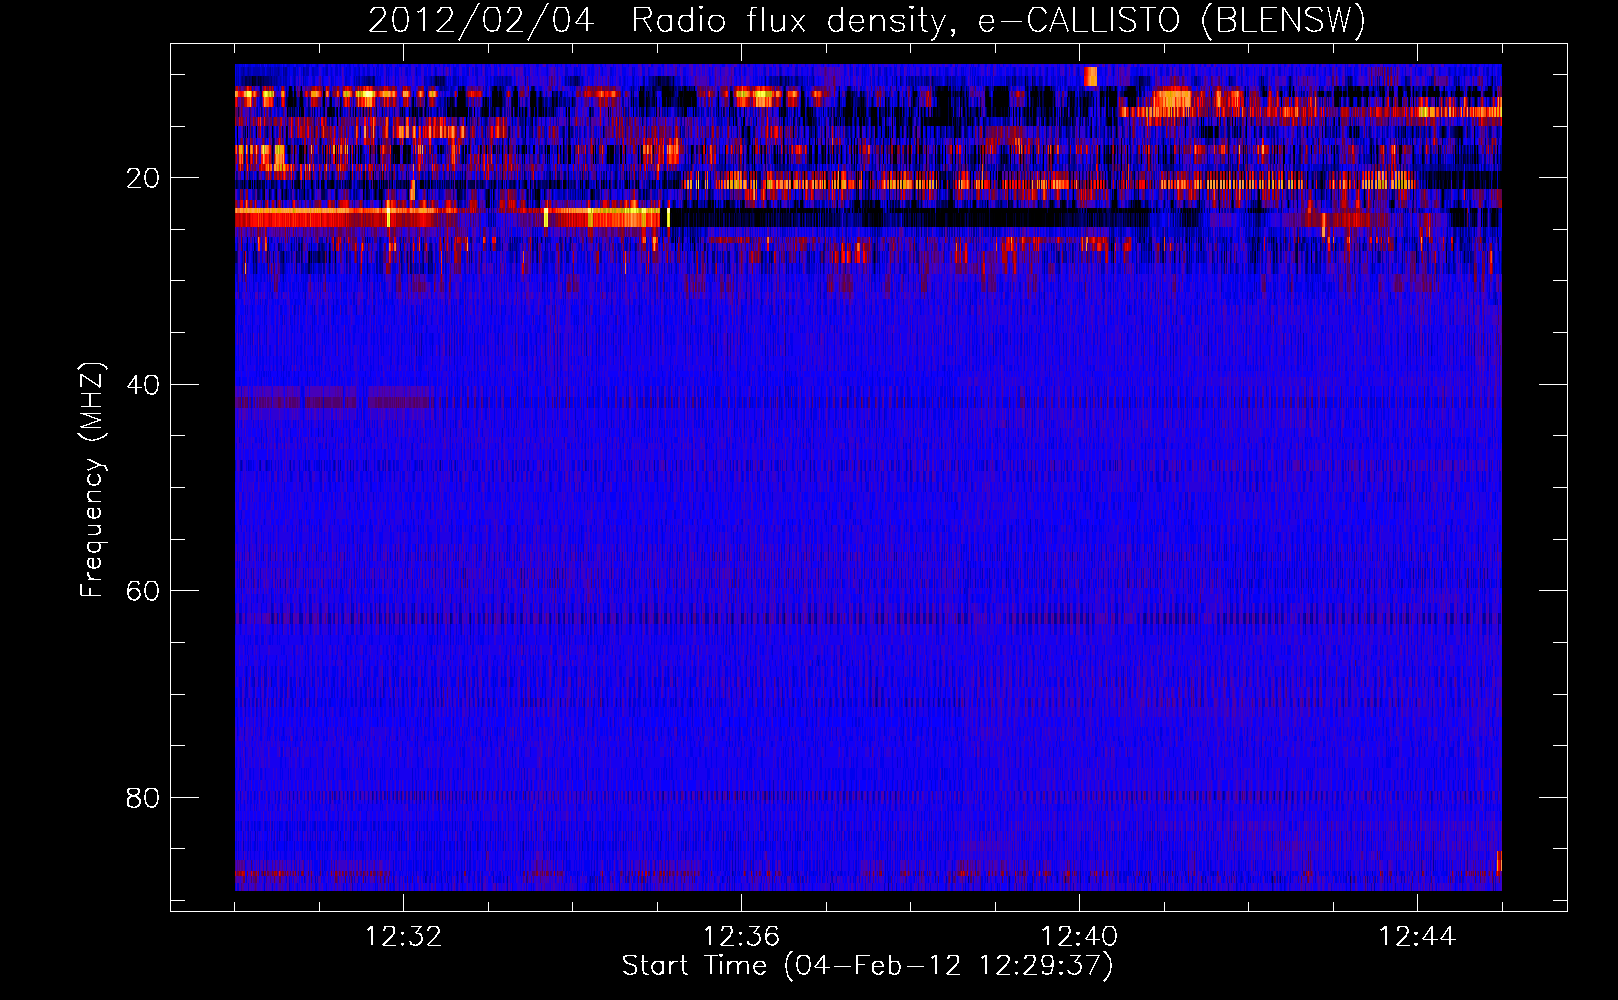Click the 12:36 time tick label
This screenshot has height=1000, width=1618.
pos(741,937)
